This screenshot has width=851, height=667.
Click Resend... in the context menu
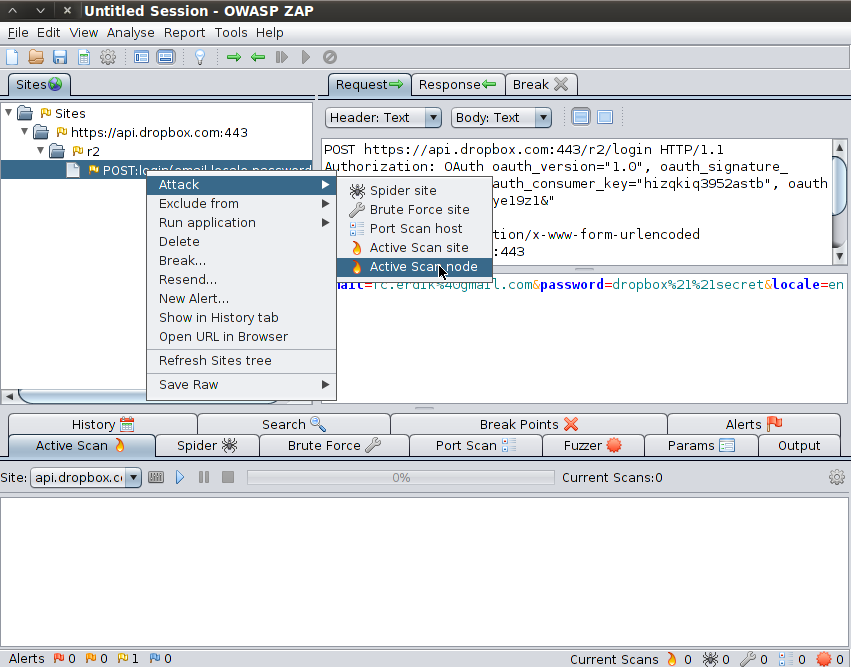click(242, 279)
